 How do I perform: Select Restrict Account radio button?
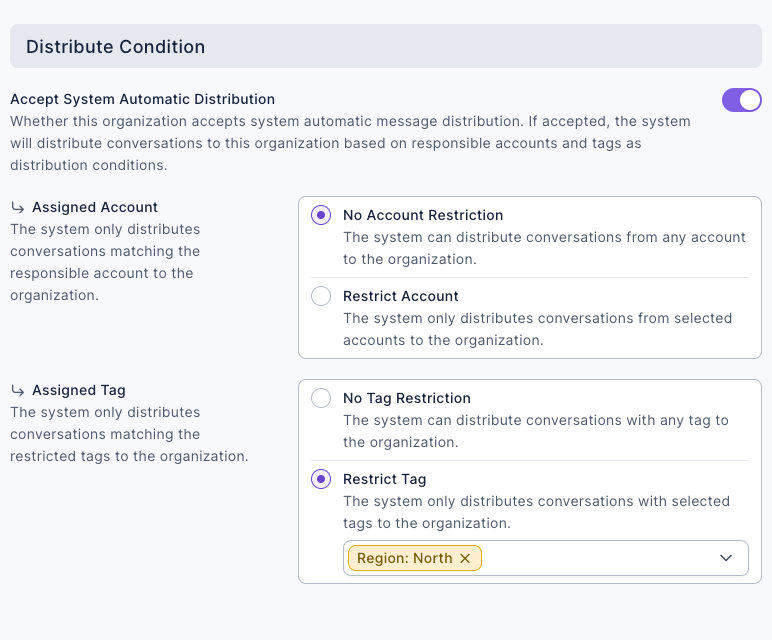pos(321,296)
